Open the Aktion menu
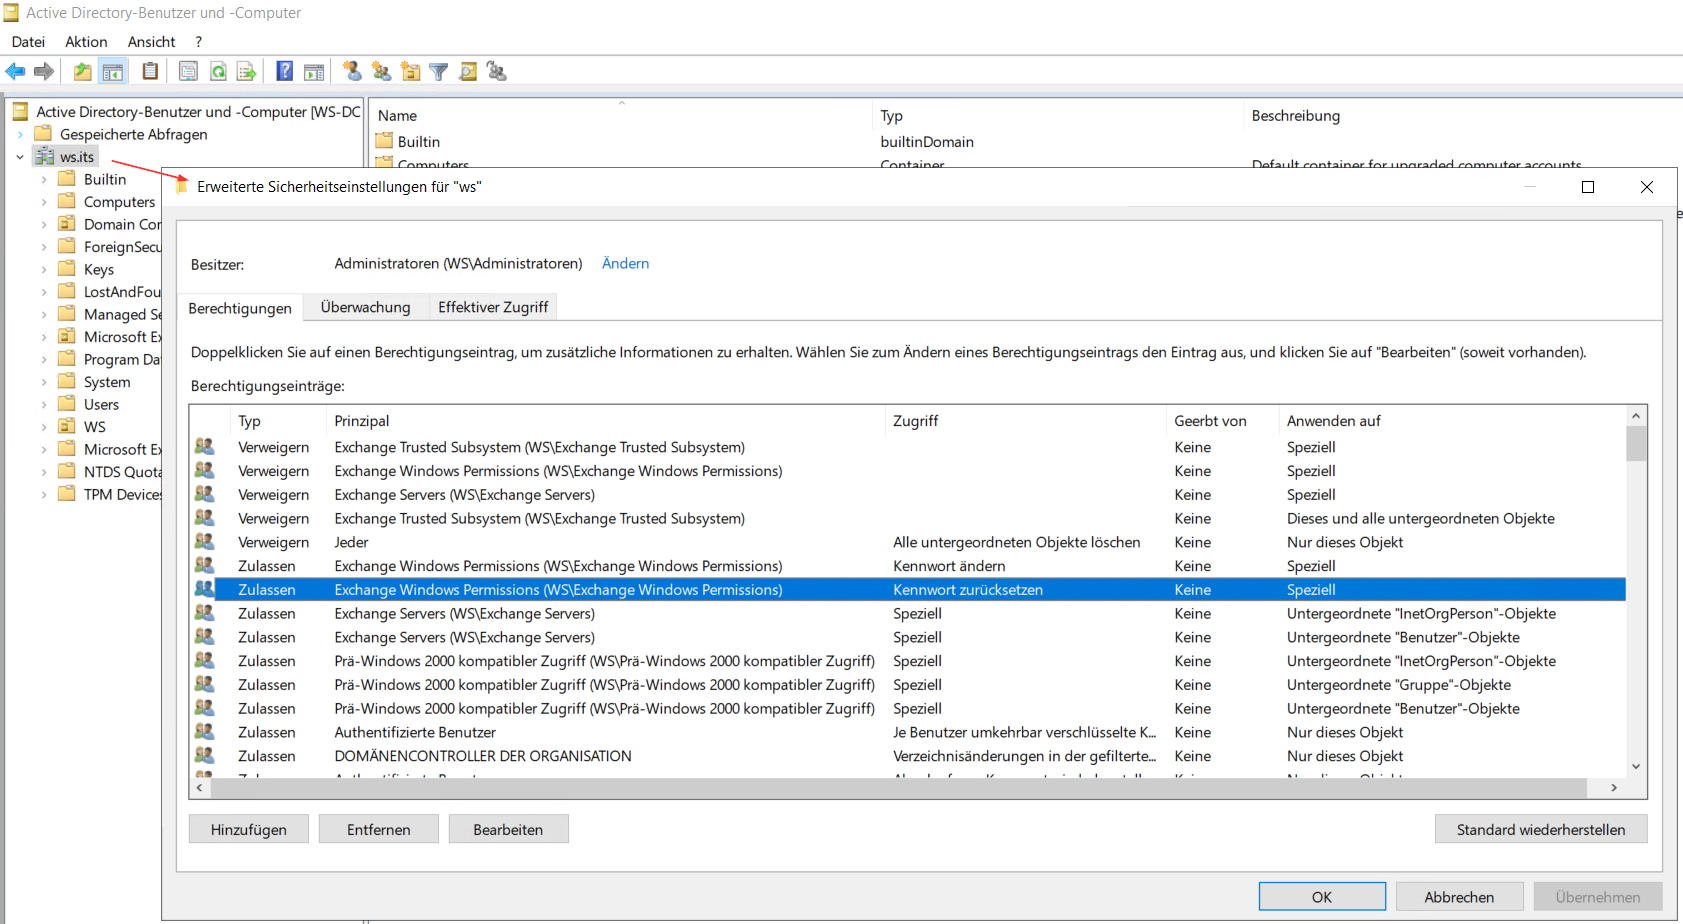 click(x=86, y=41)
